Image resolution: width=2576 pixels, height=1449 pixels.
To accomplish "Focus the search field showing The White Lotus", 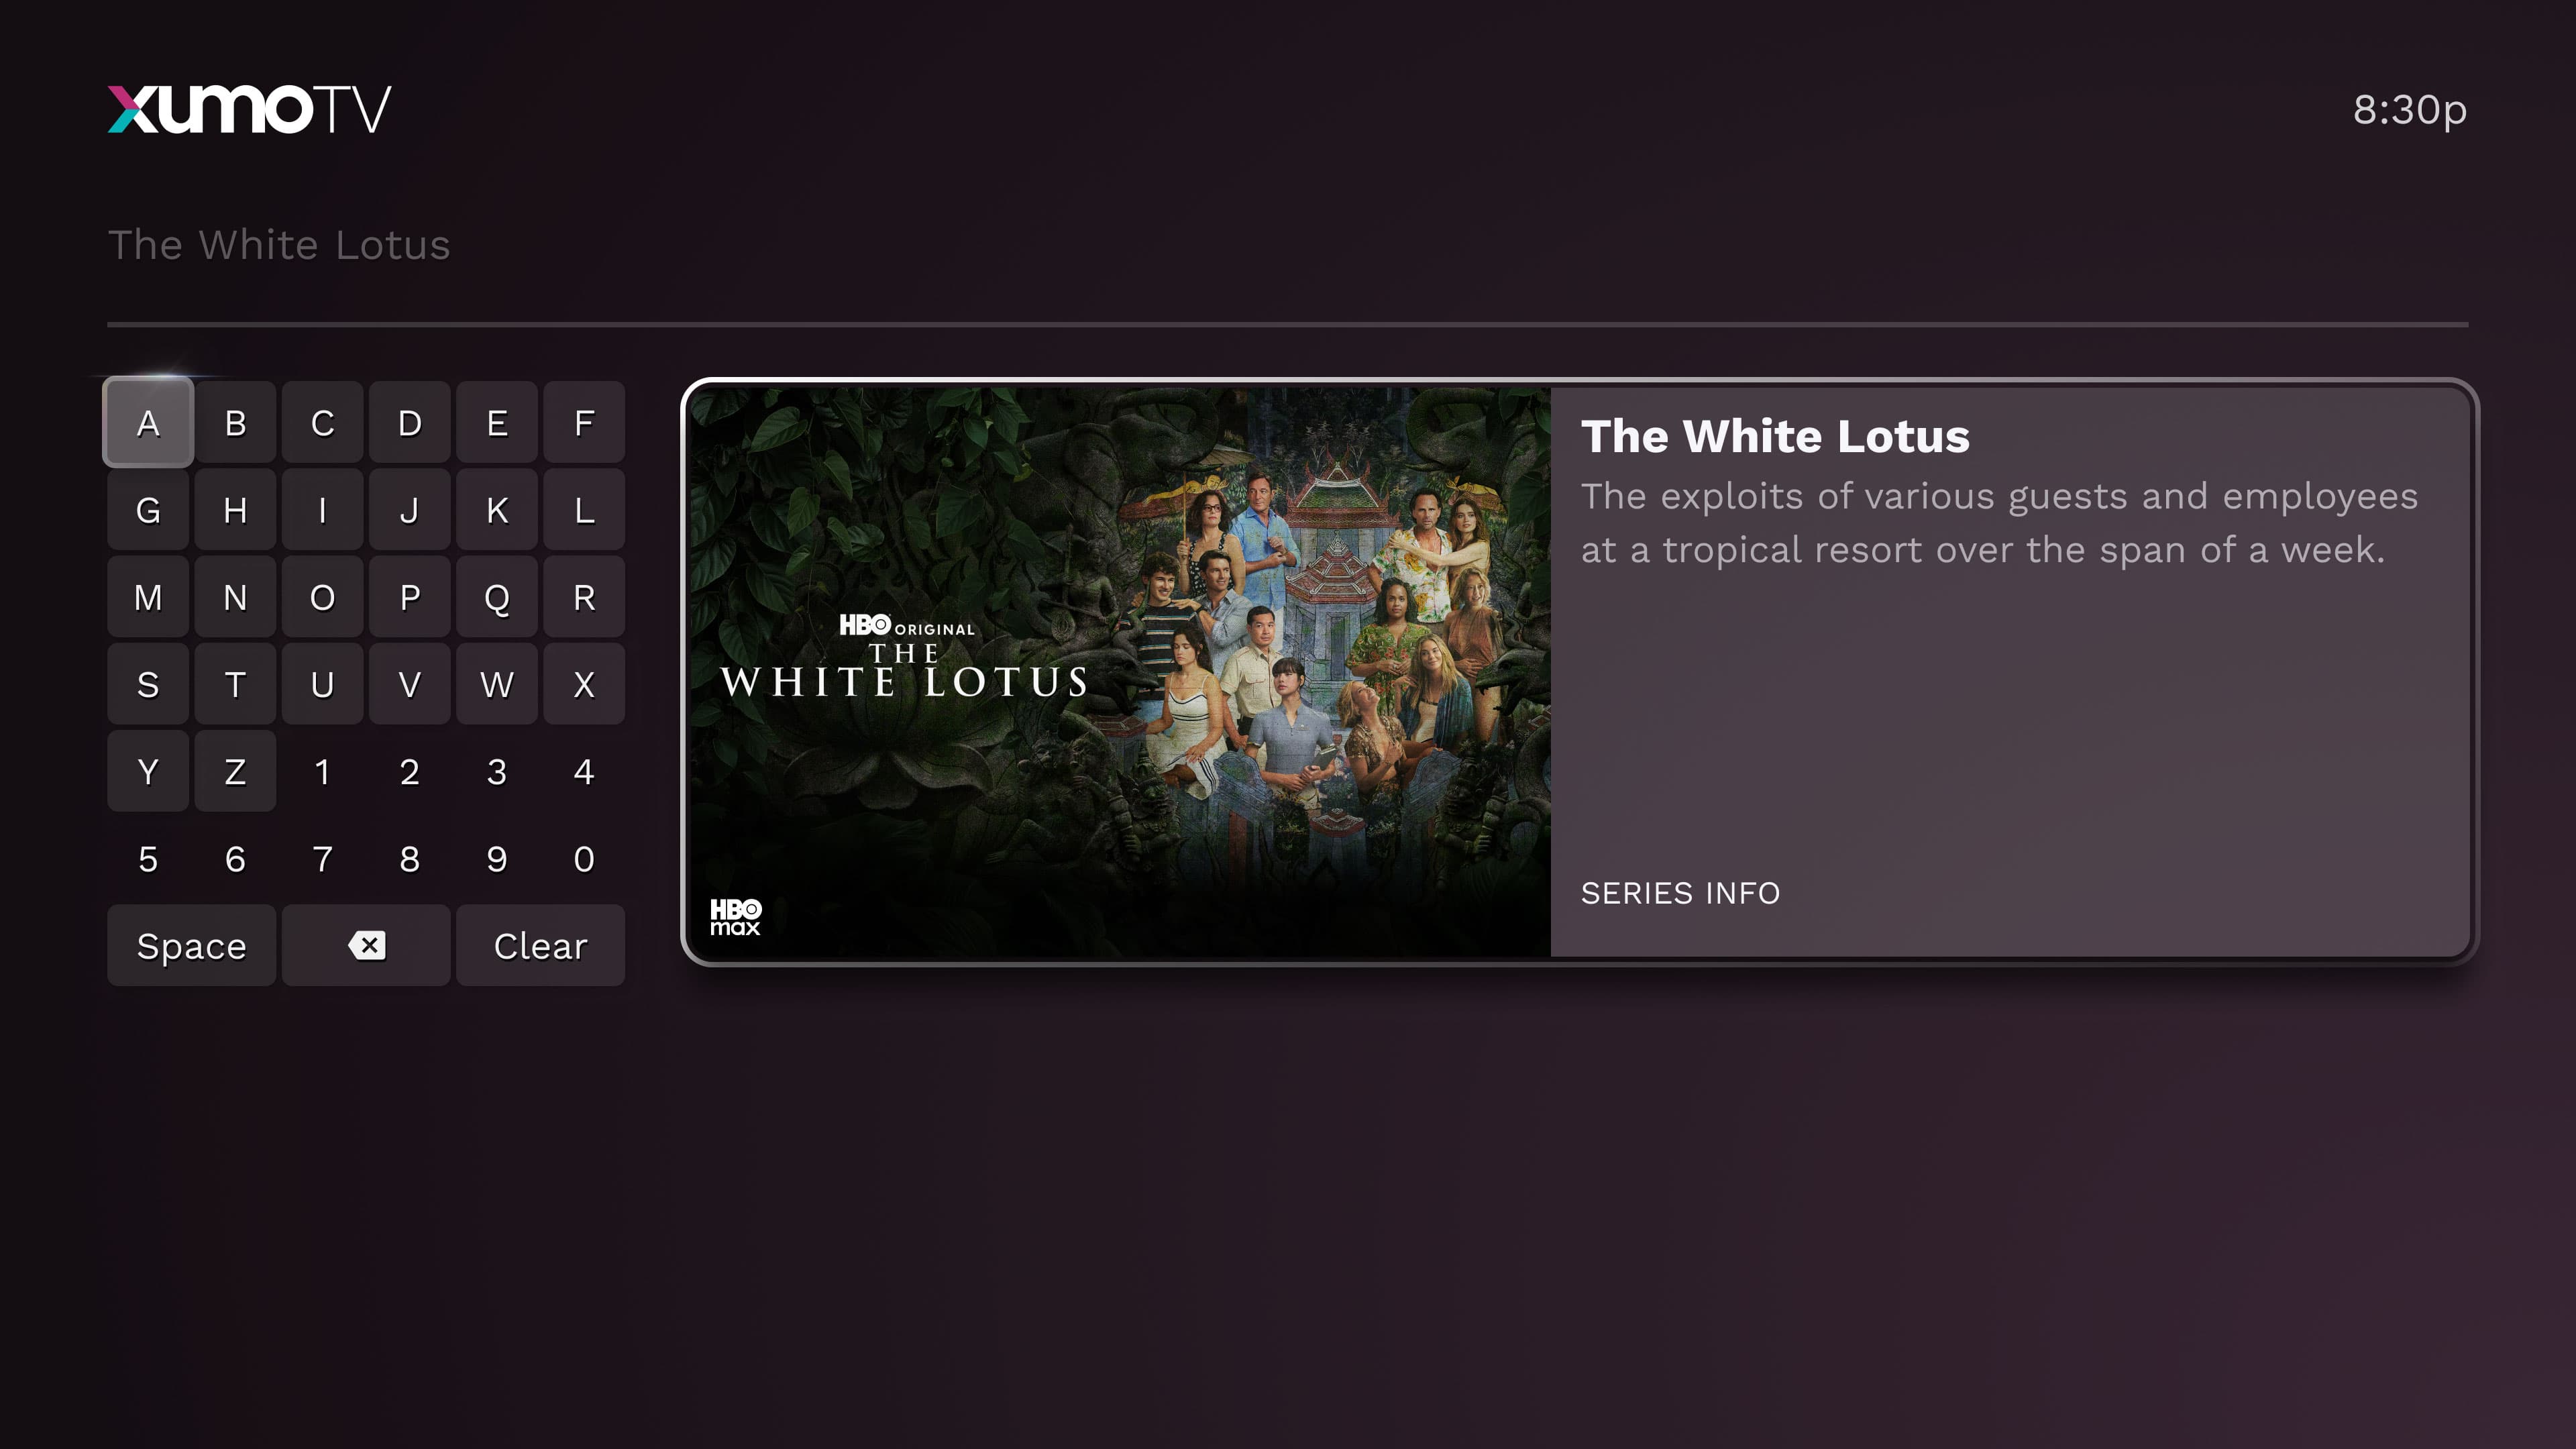I will (1288, 245).
